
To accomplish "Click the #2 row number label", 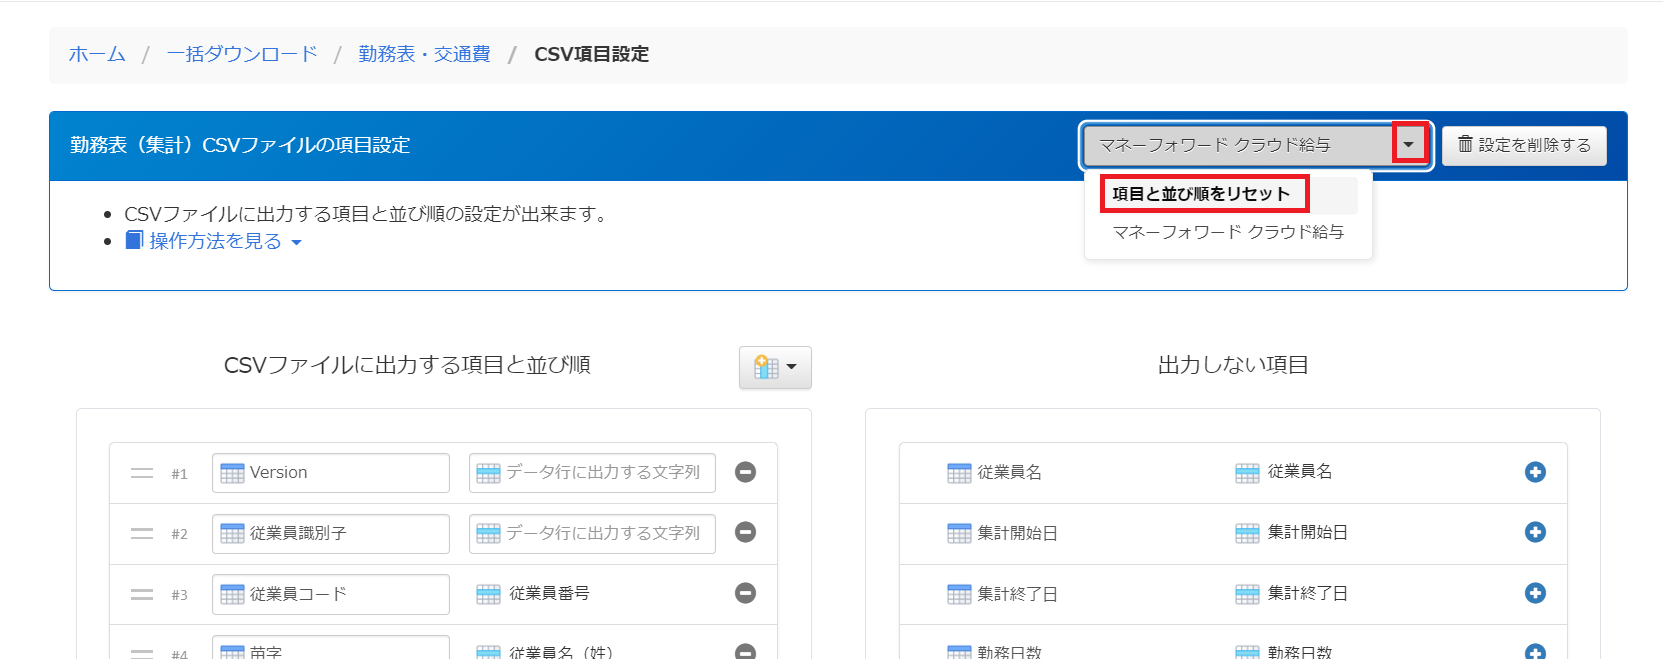I will 179,534.
